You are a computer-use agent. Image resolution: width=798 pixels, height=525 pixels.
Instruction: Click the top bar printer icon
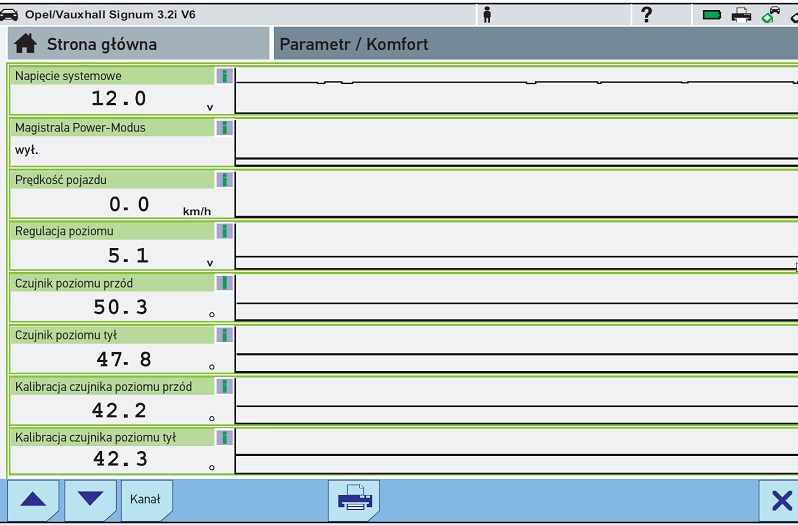tap(741, 15)
